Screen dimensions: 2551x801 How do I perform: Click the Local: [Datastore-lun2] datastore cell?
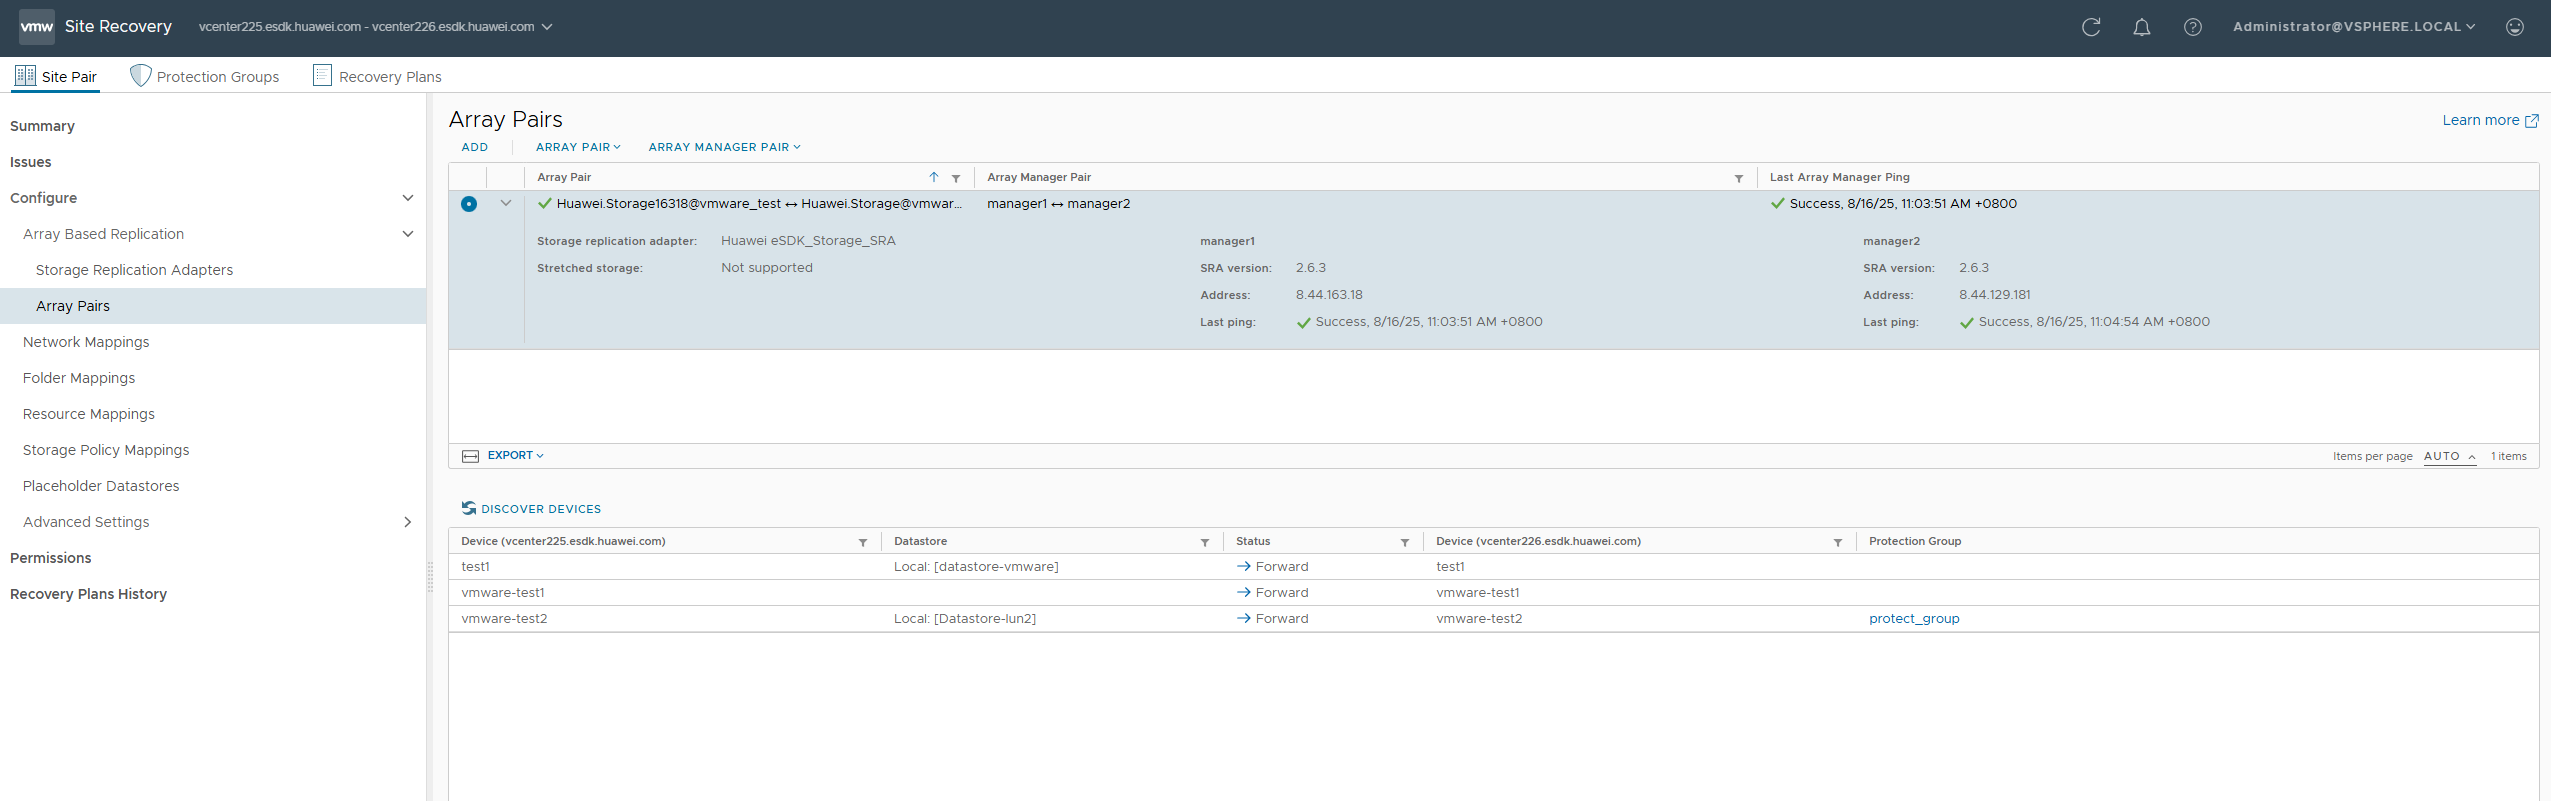tap(965, 619)
